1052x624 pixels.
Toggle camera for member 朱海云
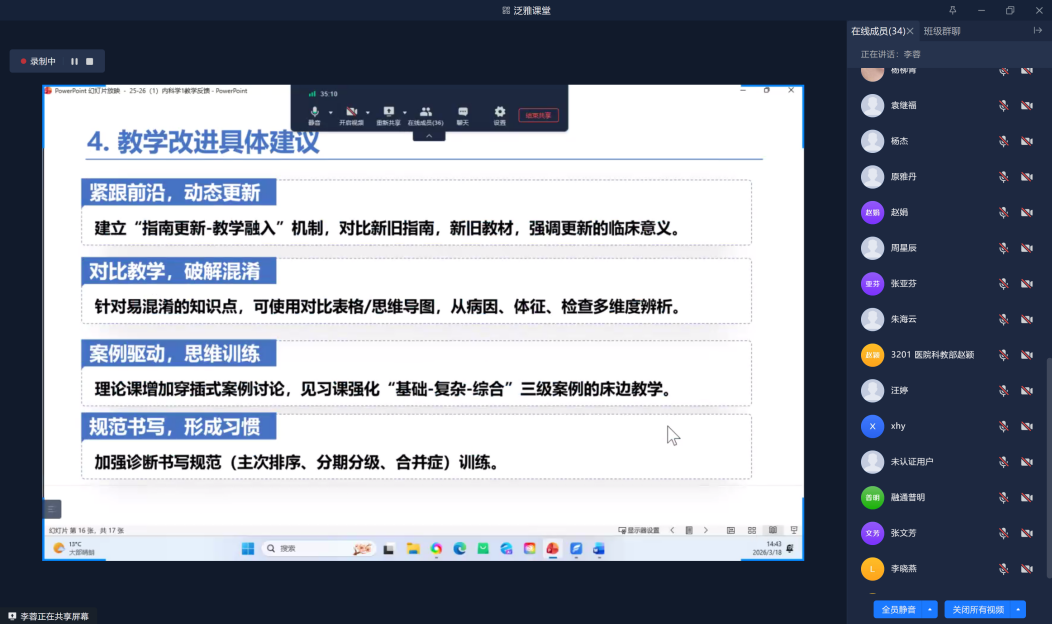[x=1026, y=319]
